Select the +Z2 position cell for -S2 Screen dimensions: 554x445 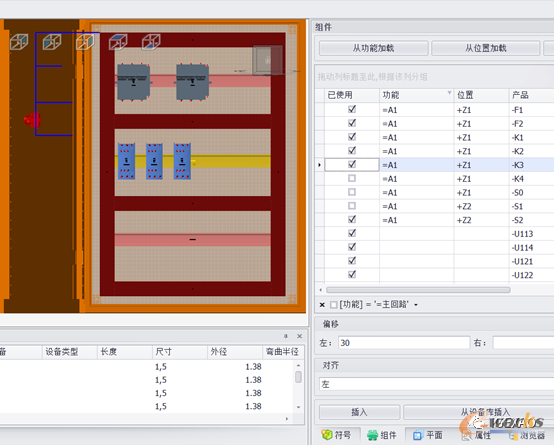point(482,220)
